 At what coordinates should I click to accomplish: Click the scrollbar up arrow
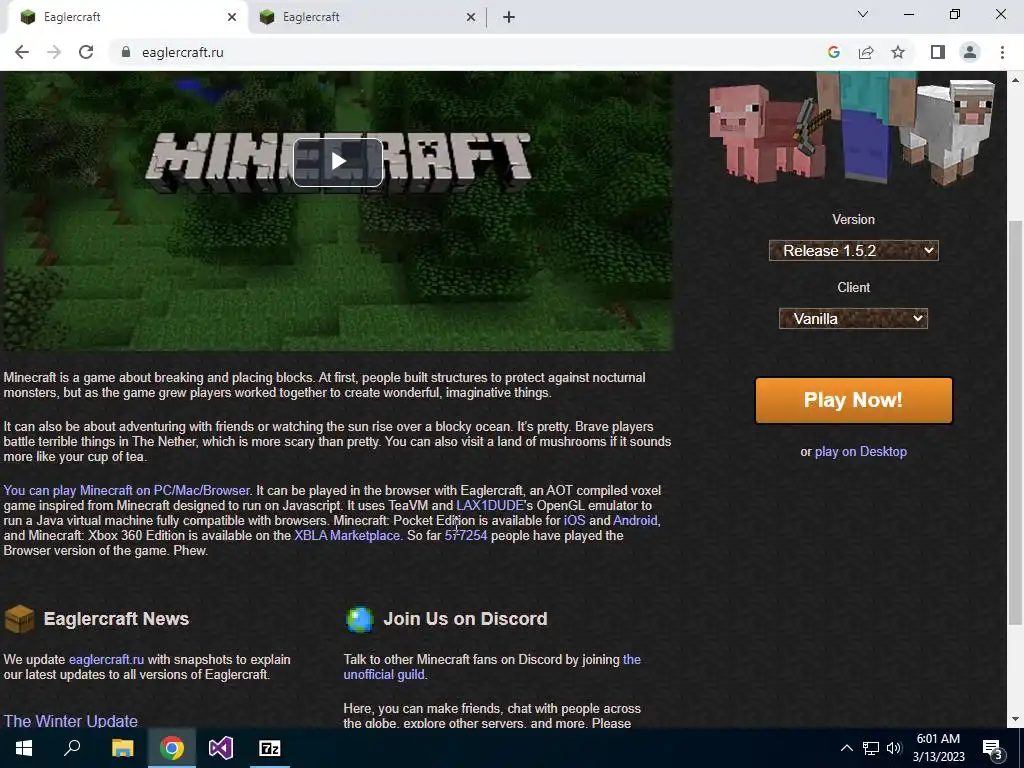[1015, 79]
